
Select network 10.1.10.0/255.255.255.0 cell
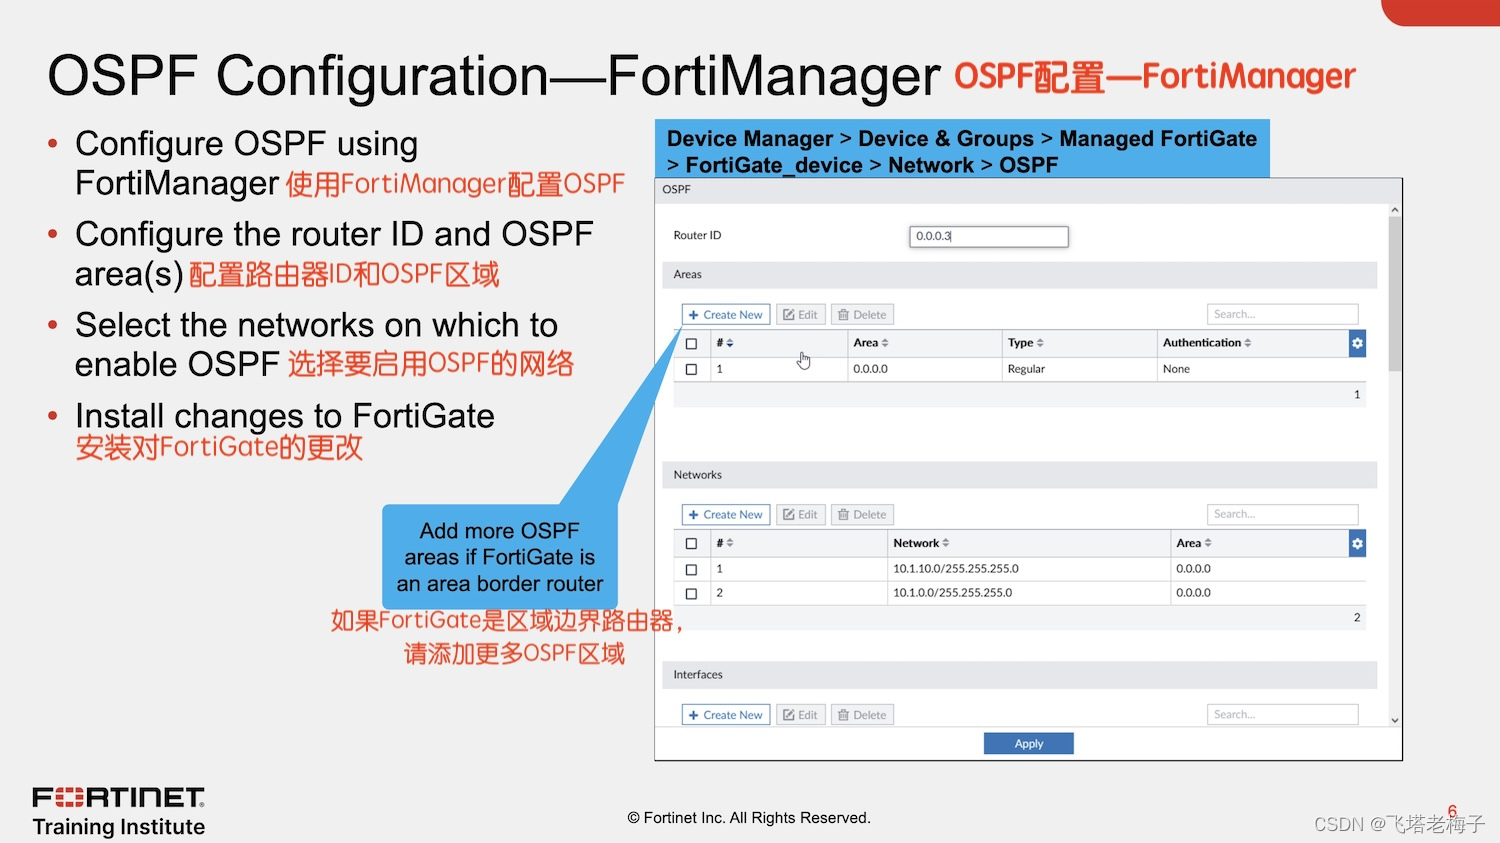[x=956, y=569]
